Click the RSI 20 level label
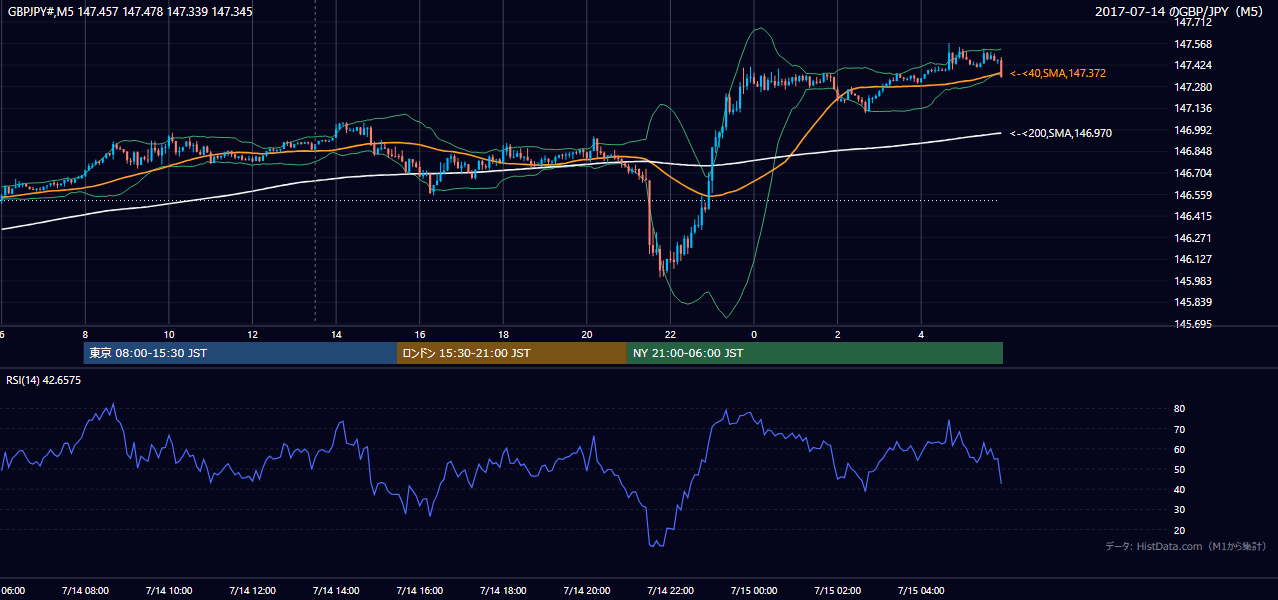1278x600 pixels. click(x=1180, y=530)
